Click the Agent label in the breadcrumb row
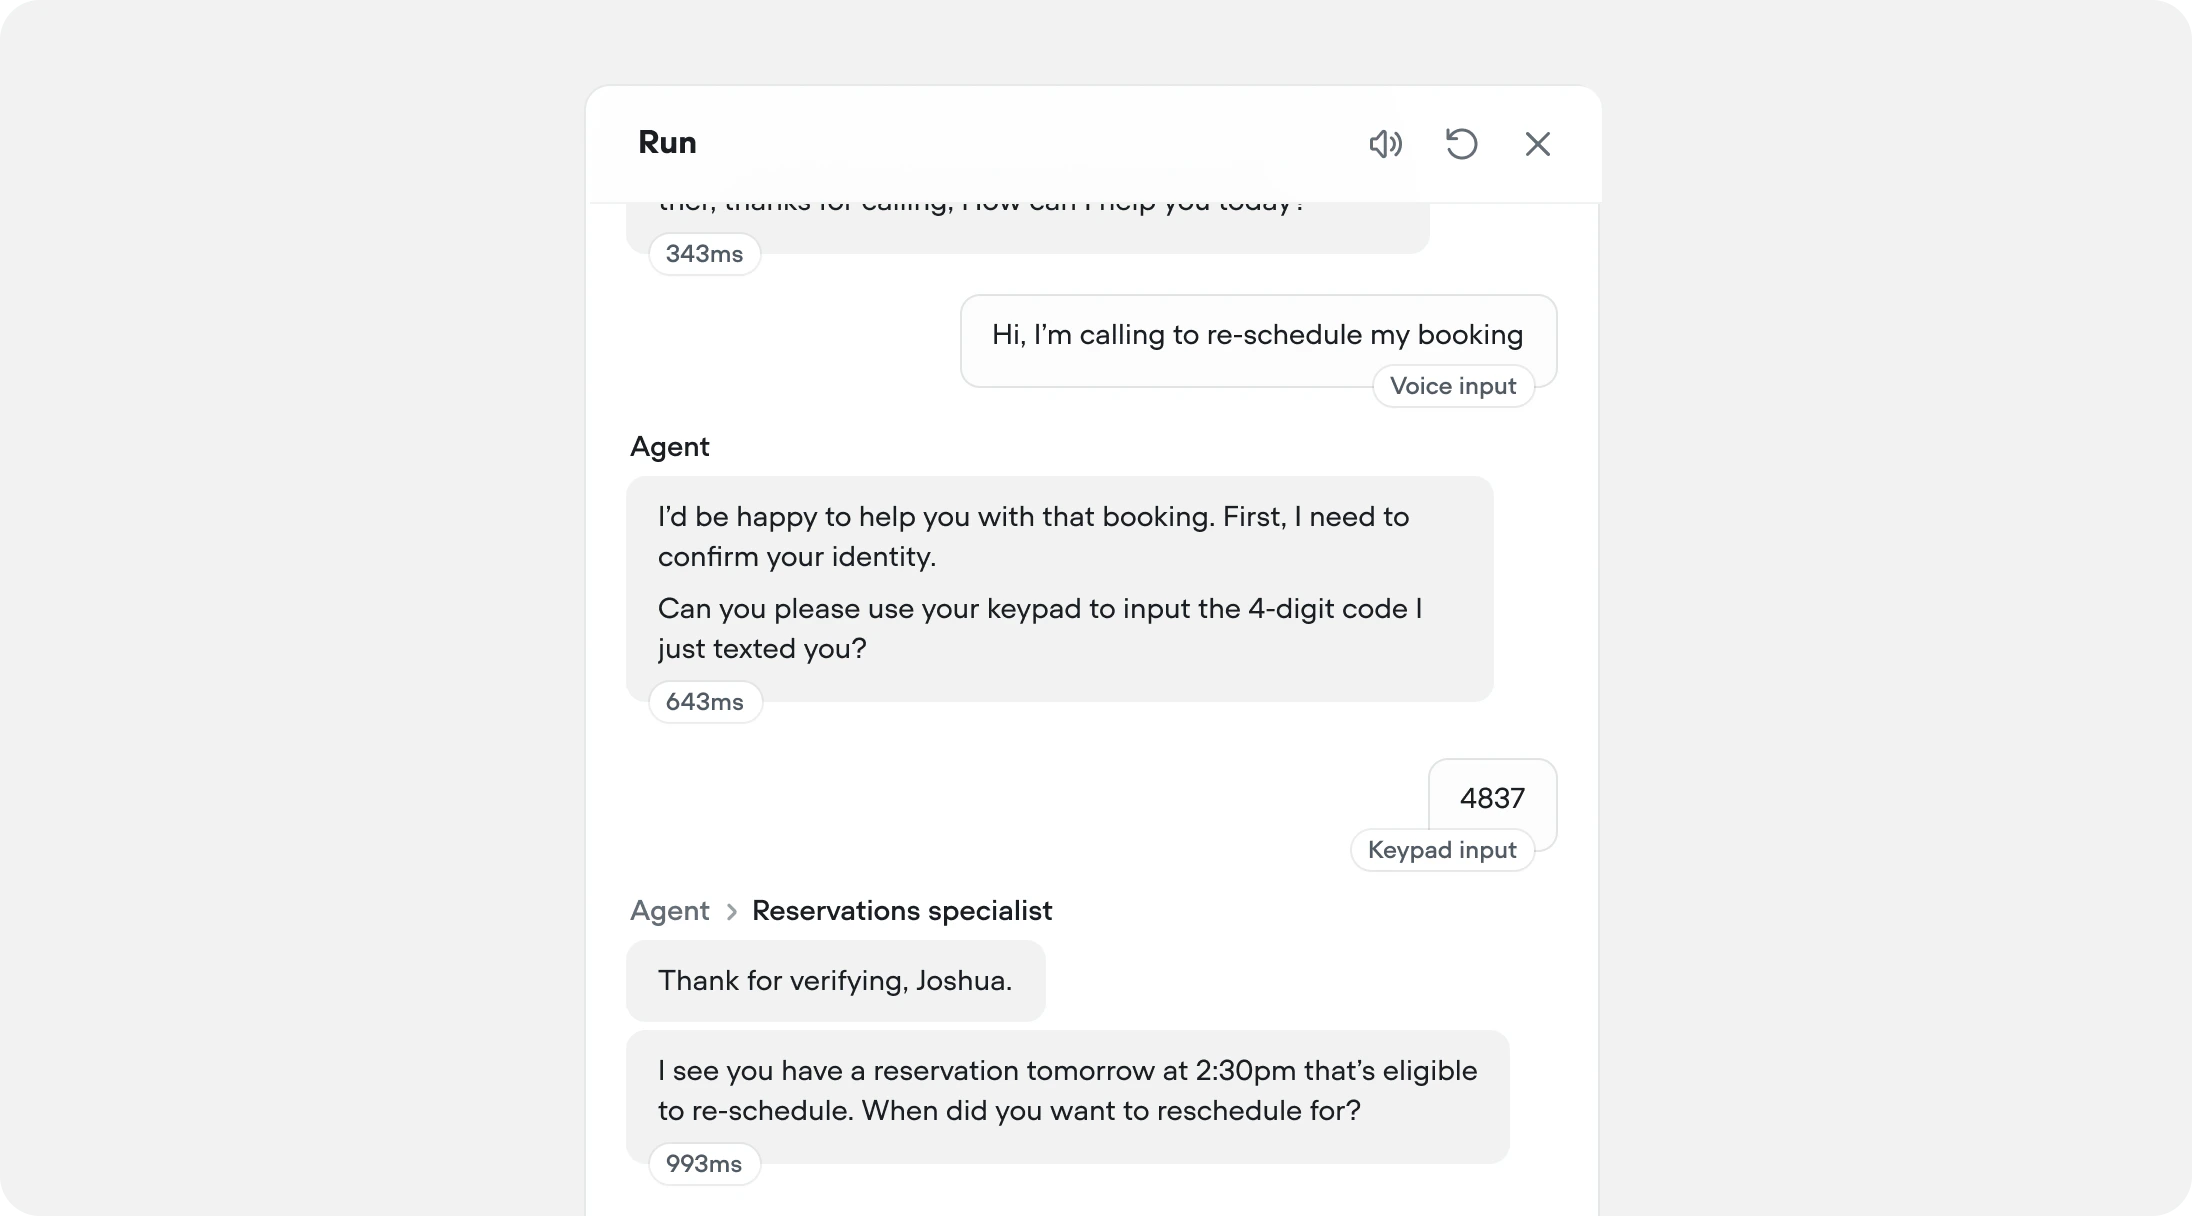The width and height of the screenshot is (2192, 1216). click(x=669, y=911)
